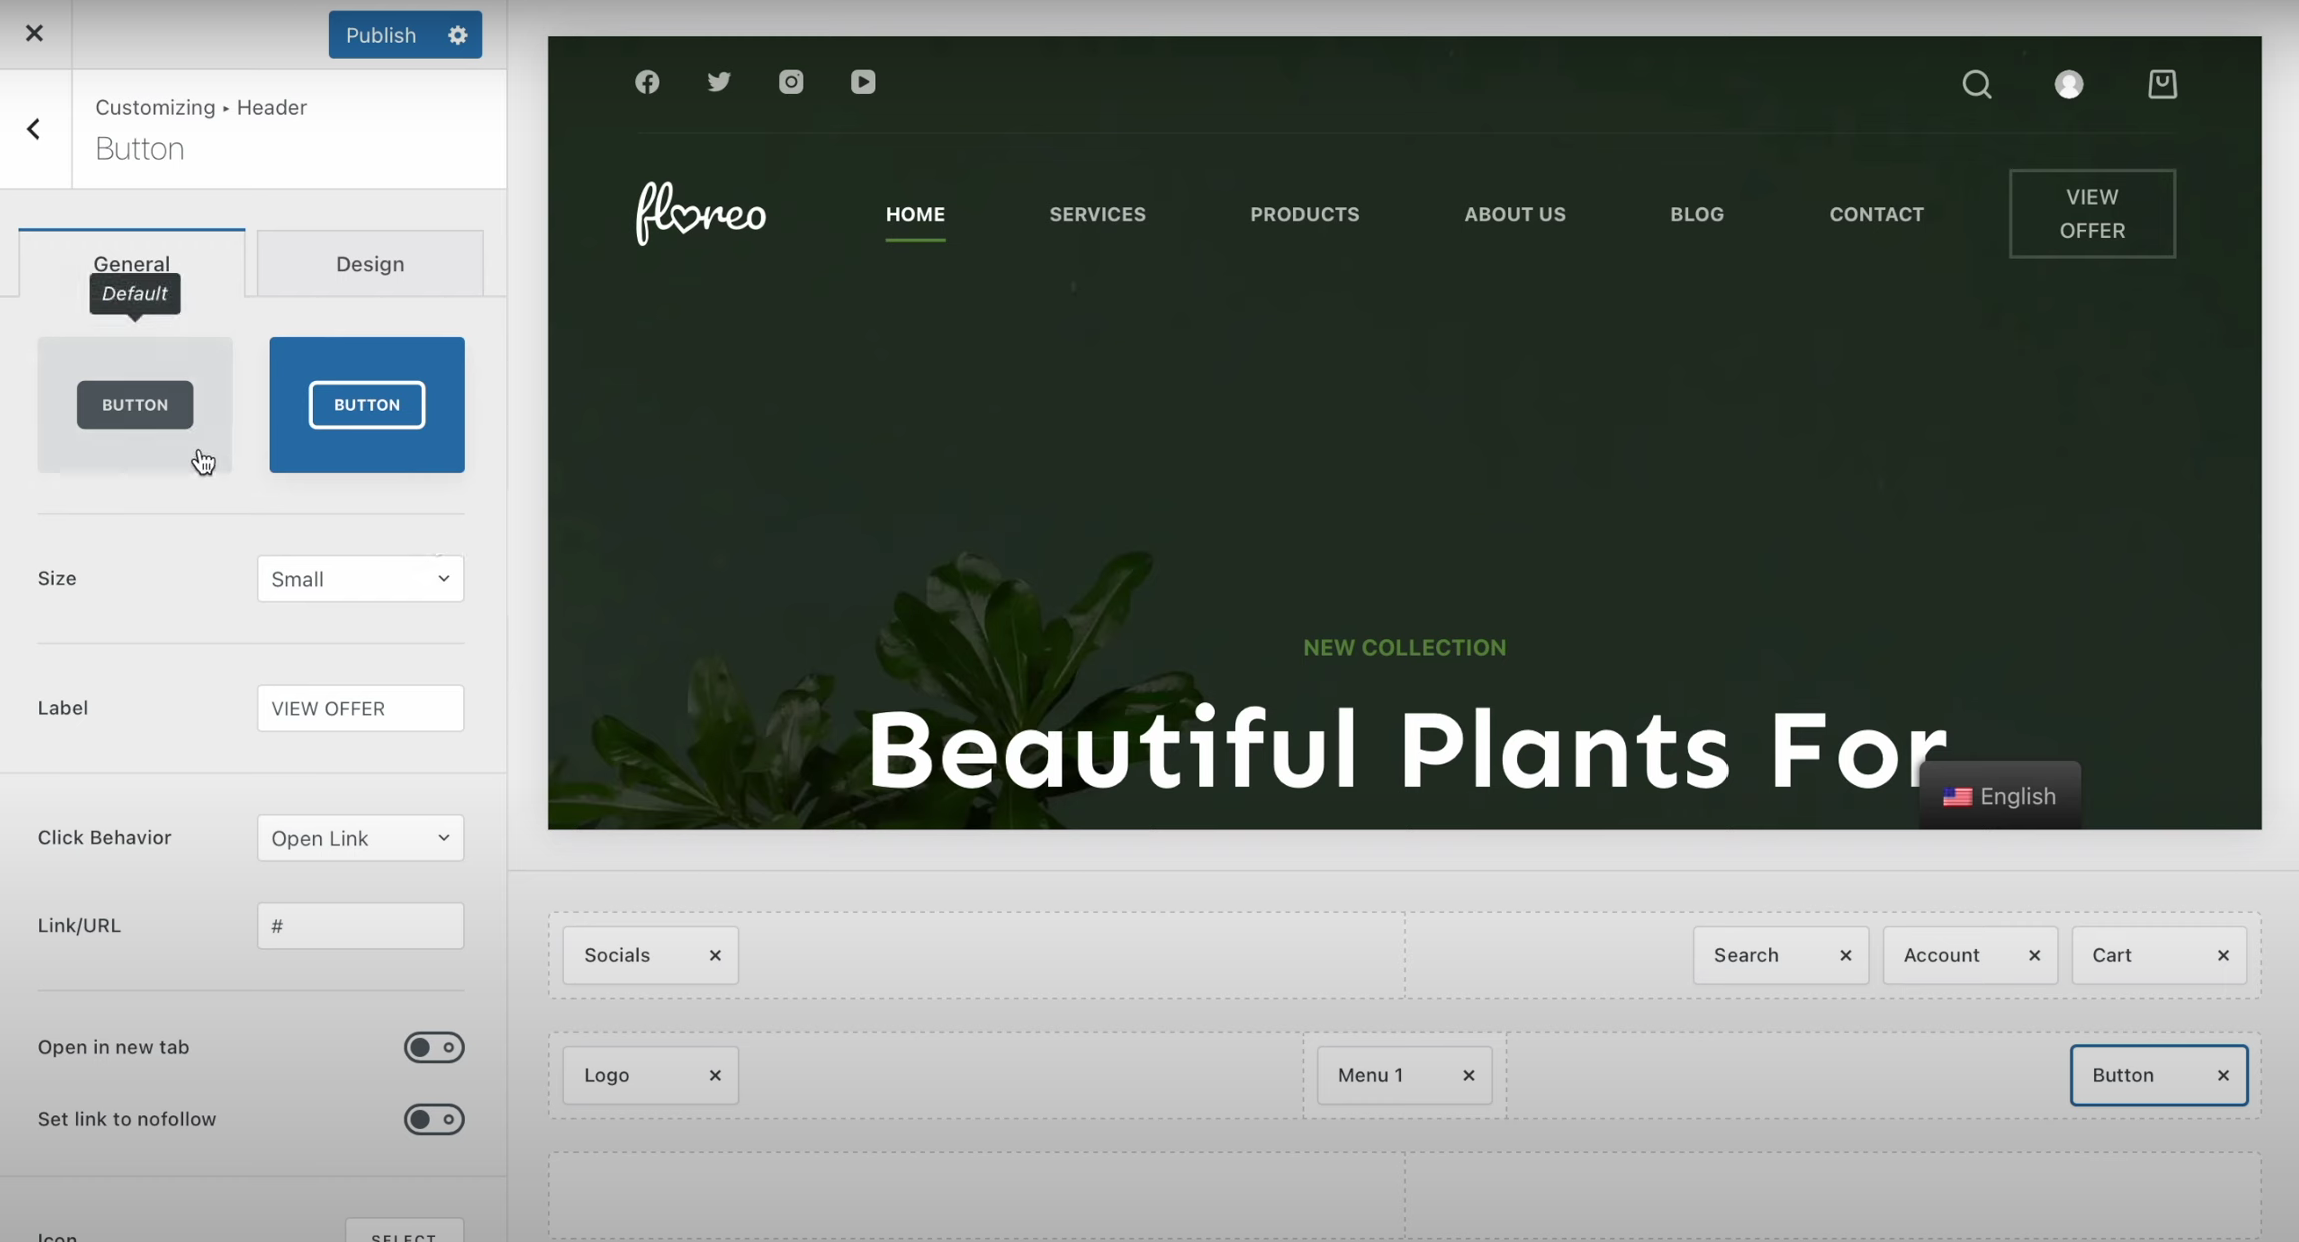The image size is (2299, 1242).
Task: Click the Facebook icon in header preview
Action: pos(647,82)
